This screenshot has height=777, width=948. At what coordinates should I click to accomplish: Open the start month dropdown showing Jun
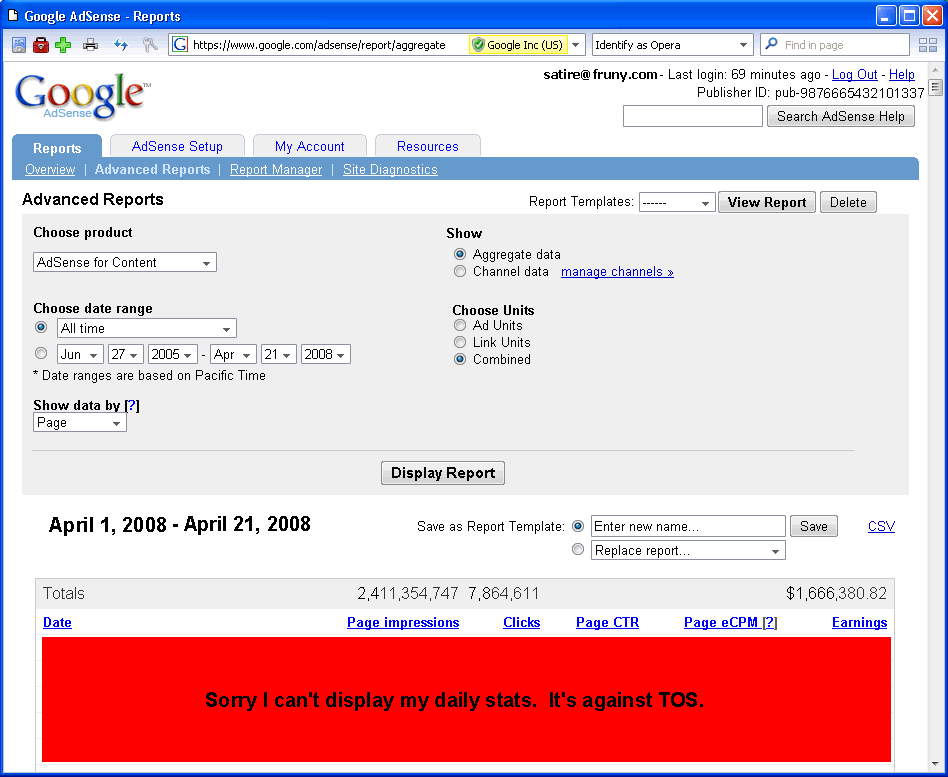point(80,354)
